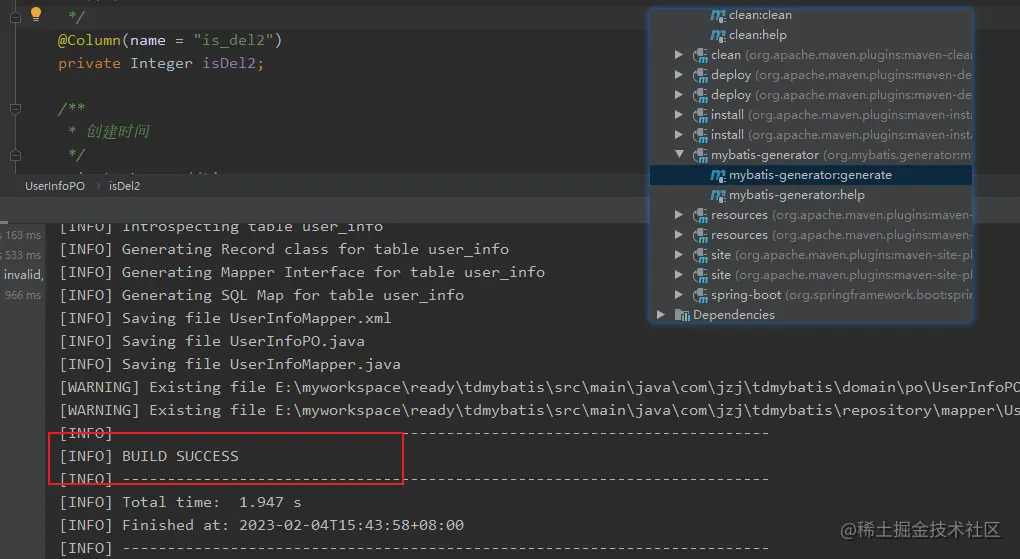Click Generating Mapper Interface console line
Viewport: 1020px width, 559px height.
click(302, 272)
